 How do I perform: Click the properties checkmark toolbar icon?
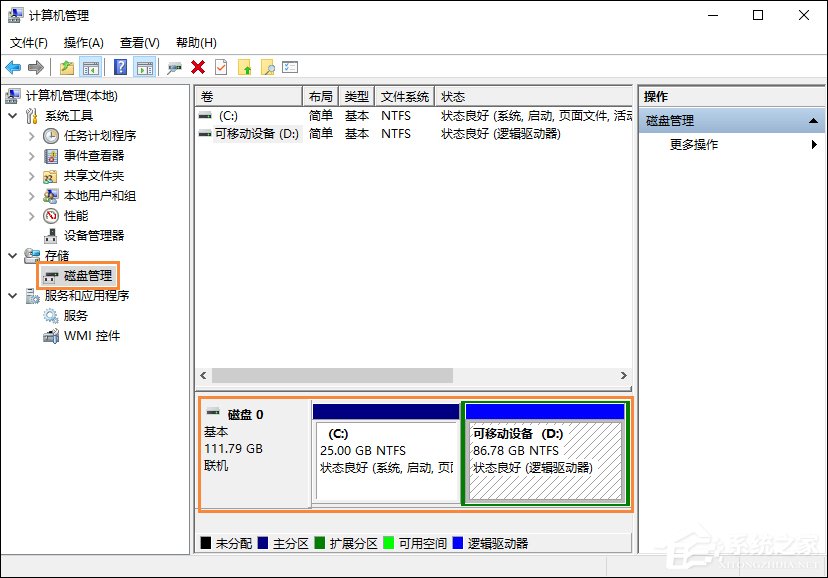point(219,67)
